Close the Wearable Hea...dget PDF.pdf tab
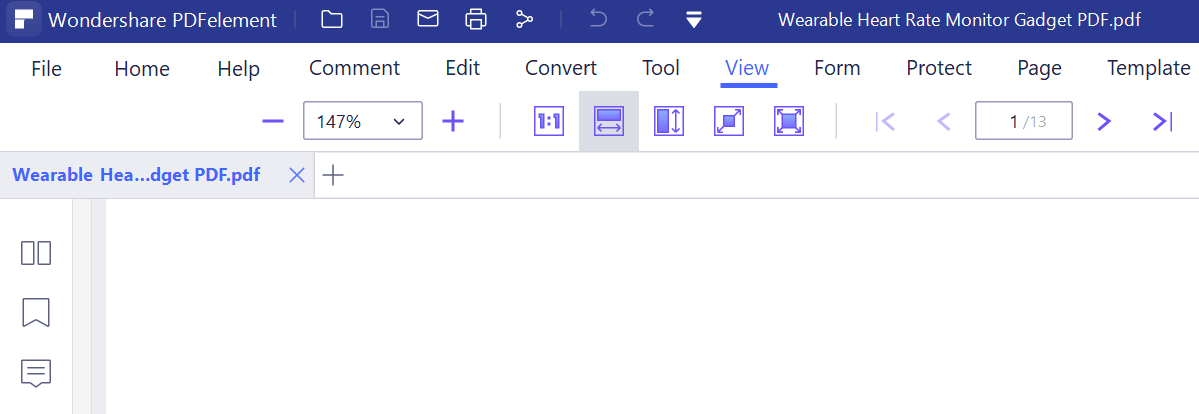1199x414 pixels. (x=297, y=175)
